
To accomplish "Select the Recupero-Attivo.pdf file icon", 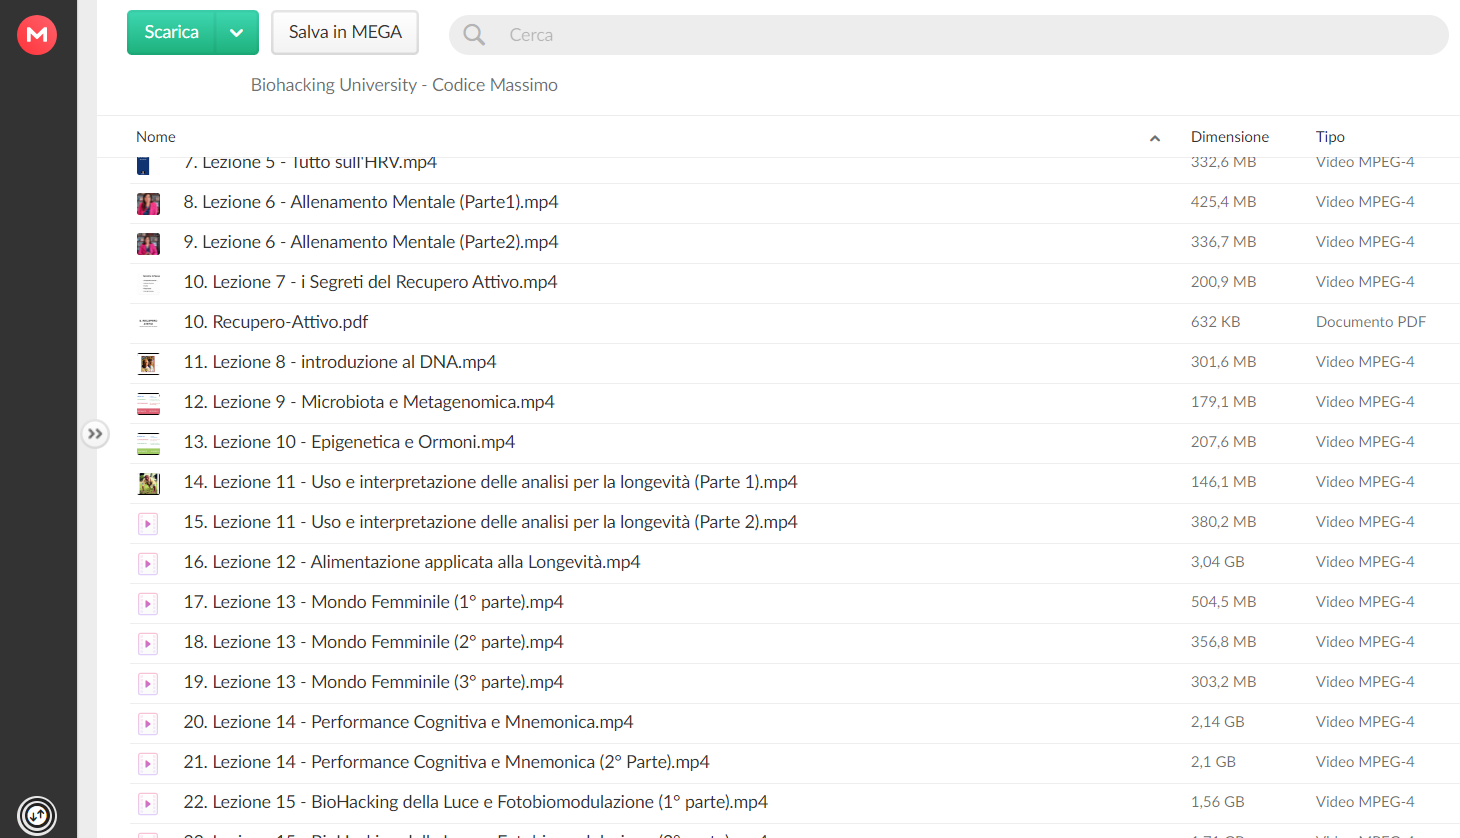I will click(x=148, y=322).
